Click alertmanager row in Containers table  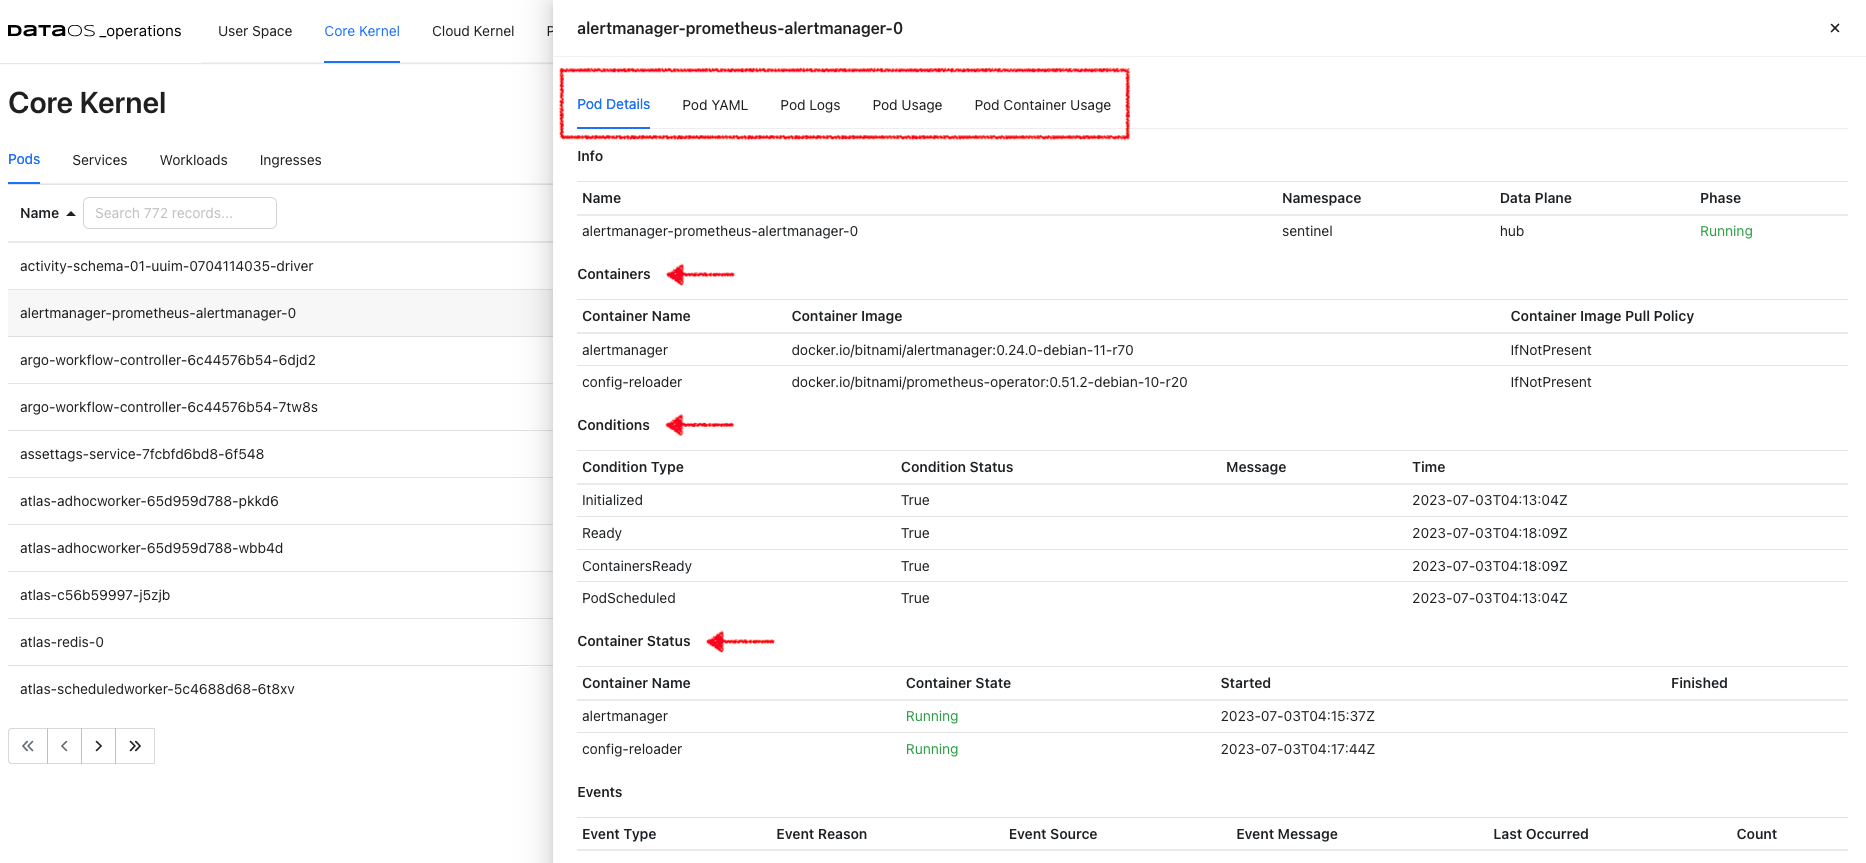point(1212,350)
